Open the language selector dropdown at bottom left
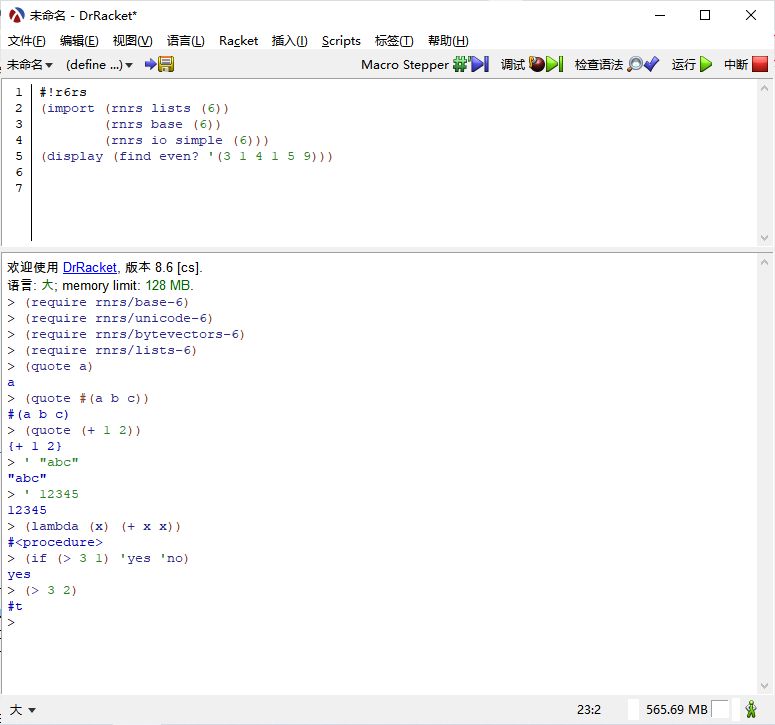Image resolution: width=775 pixels, height=725 pixels. click(x=23, y=710)
